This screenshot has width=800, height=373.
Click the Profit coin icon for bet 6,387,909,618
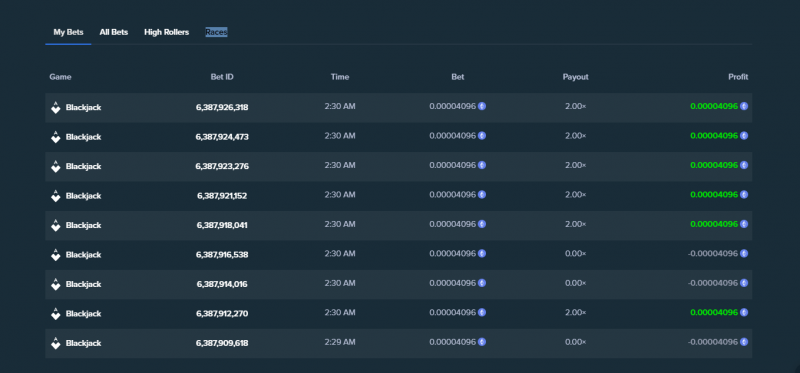pos(744,342)
